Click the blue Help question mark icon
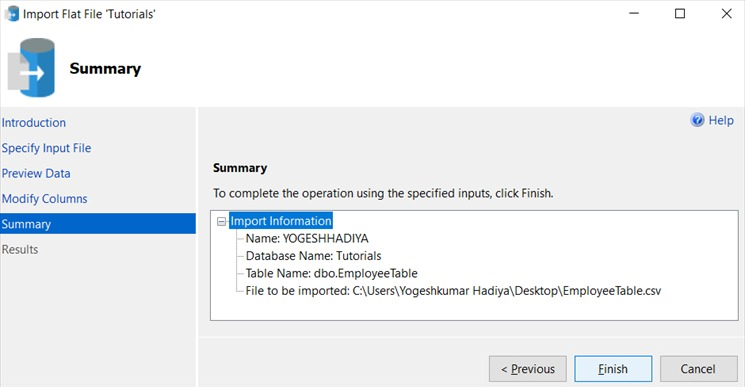The image size is (745, 387). (697, 120)
